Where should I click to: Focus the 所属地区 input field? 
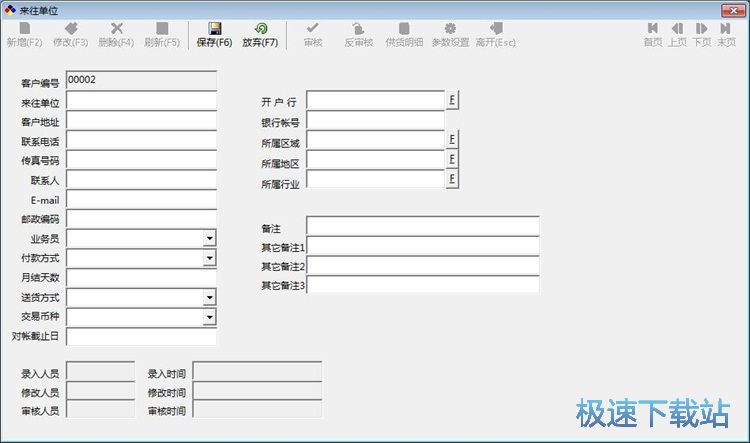coord(375,159)
